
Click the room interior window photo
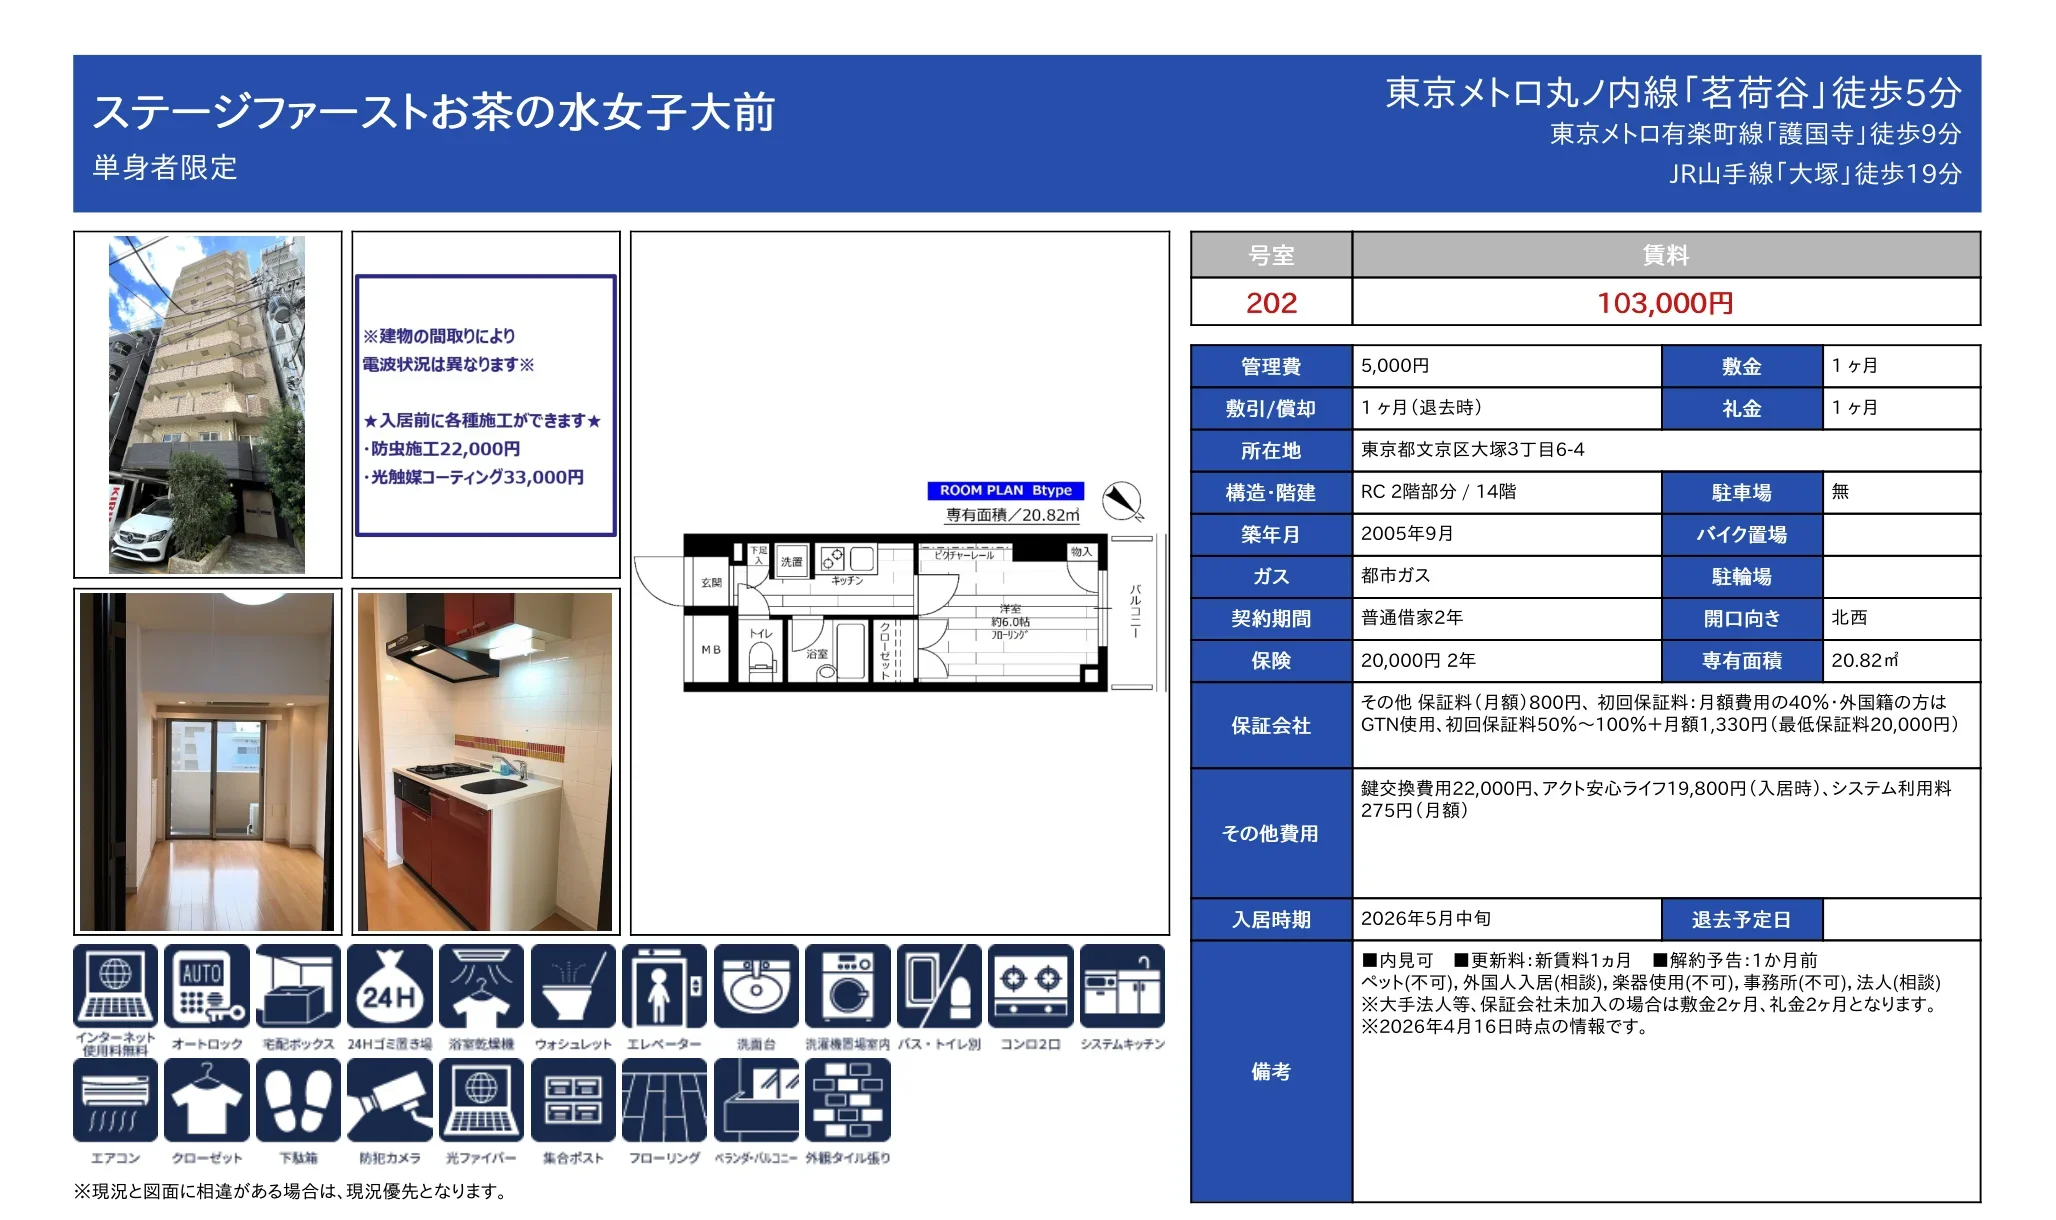[207, 762]
